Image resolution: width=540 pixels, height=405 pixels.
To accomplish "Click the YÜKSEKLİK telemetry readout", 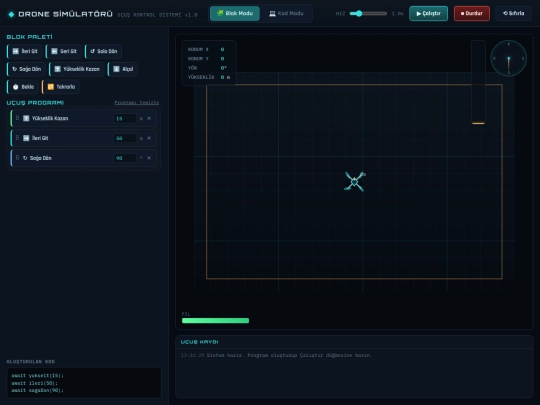I will 225,77.
